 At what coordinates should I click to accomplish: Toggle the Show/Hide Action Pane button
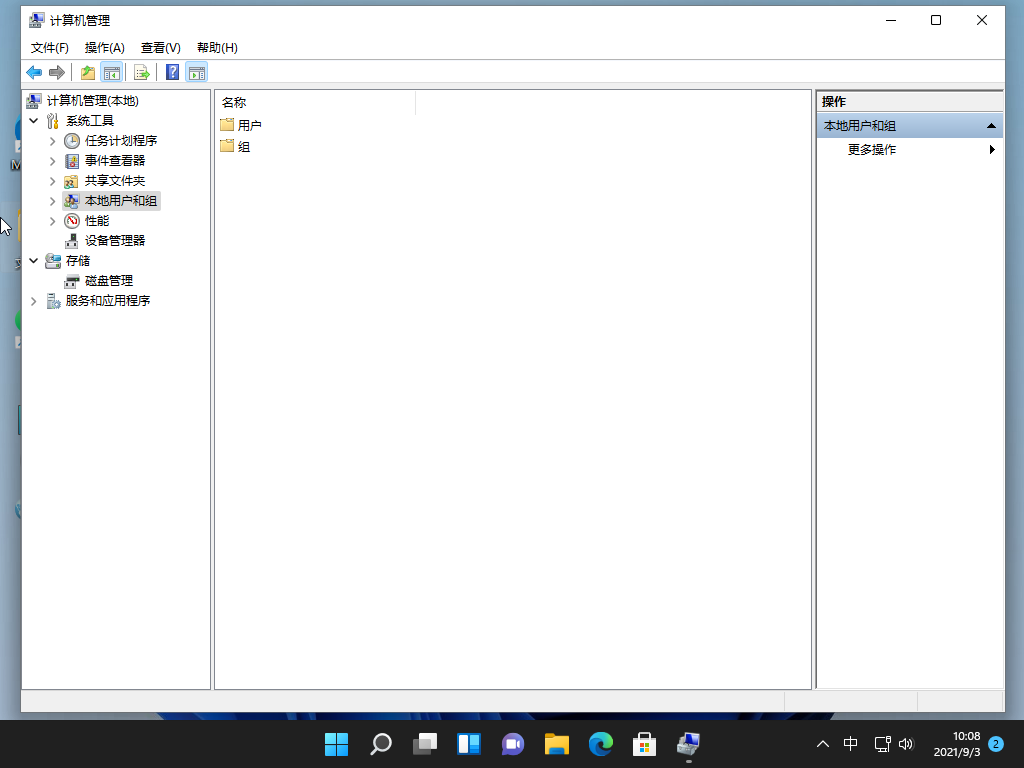coord(197,72)
